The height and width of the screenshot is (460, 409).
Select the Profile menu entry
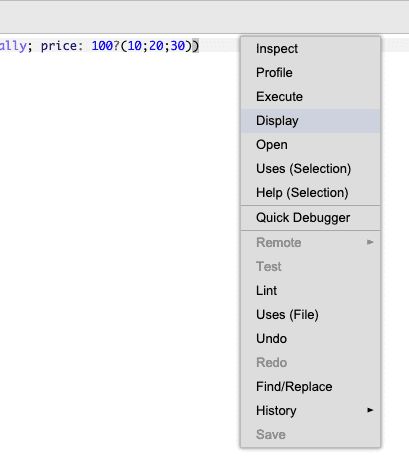point(310,73)
